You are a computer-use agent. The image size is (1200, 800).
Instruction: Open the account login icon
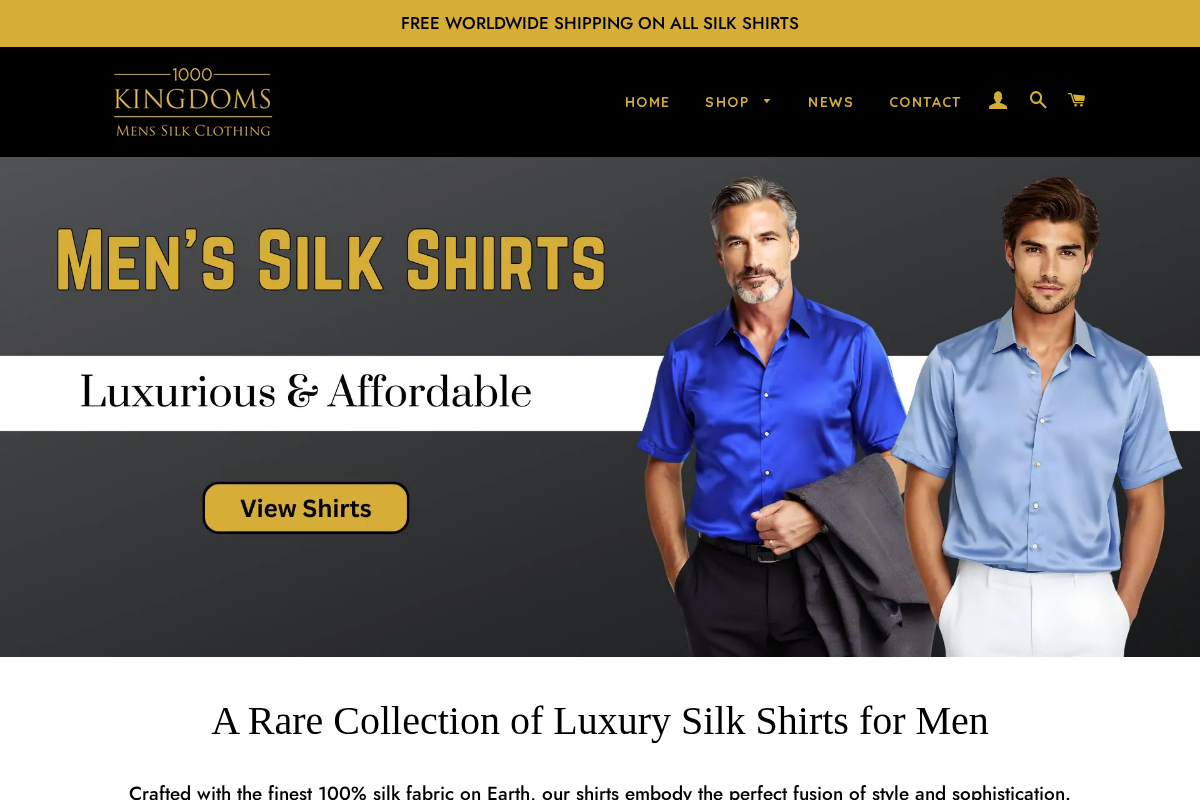click(x=998, y=101)
